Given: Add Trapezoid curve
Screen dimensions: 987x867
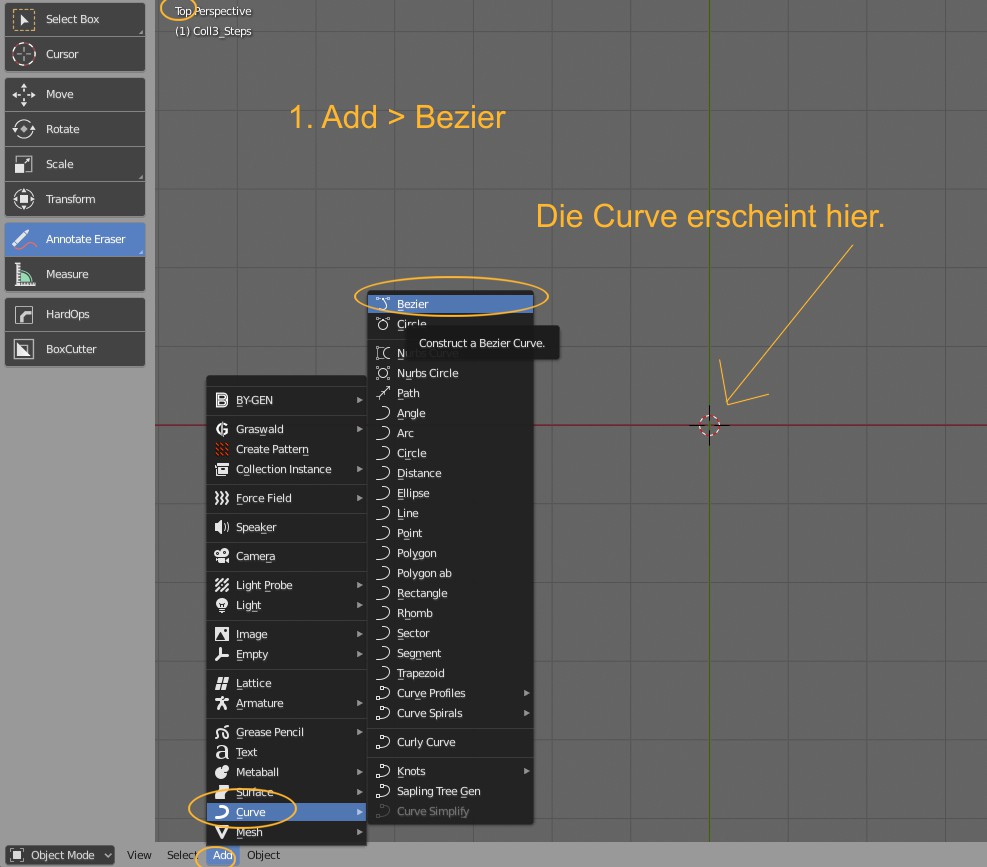Looking at the screenshot, I should [x=450, y=673].
